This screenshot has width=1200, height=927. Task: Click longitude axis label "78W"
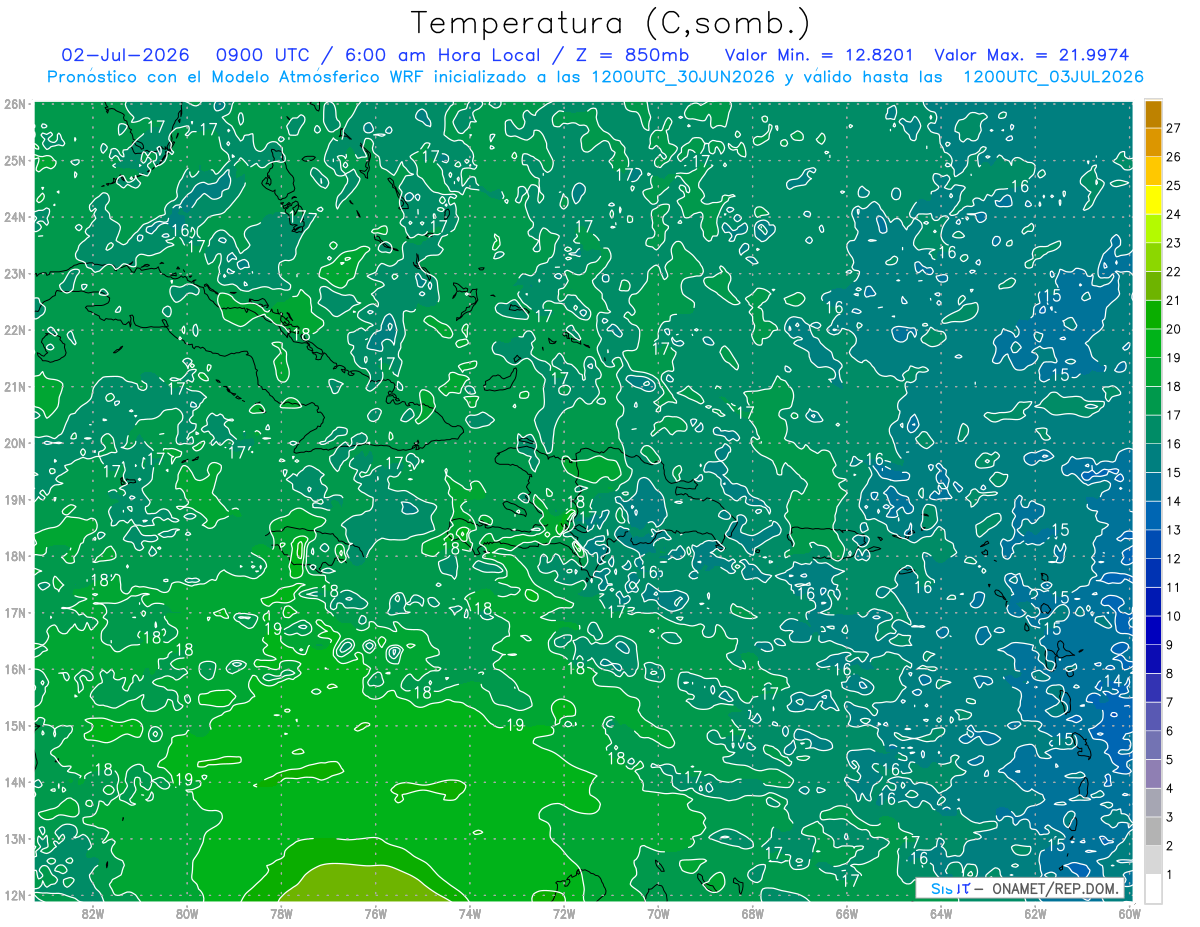(281, 913)
